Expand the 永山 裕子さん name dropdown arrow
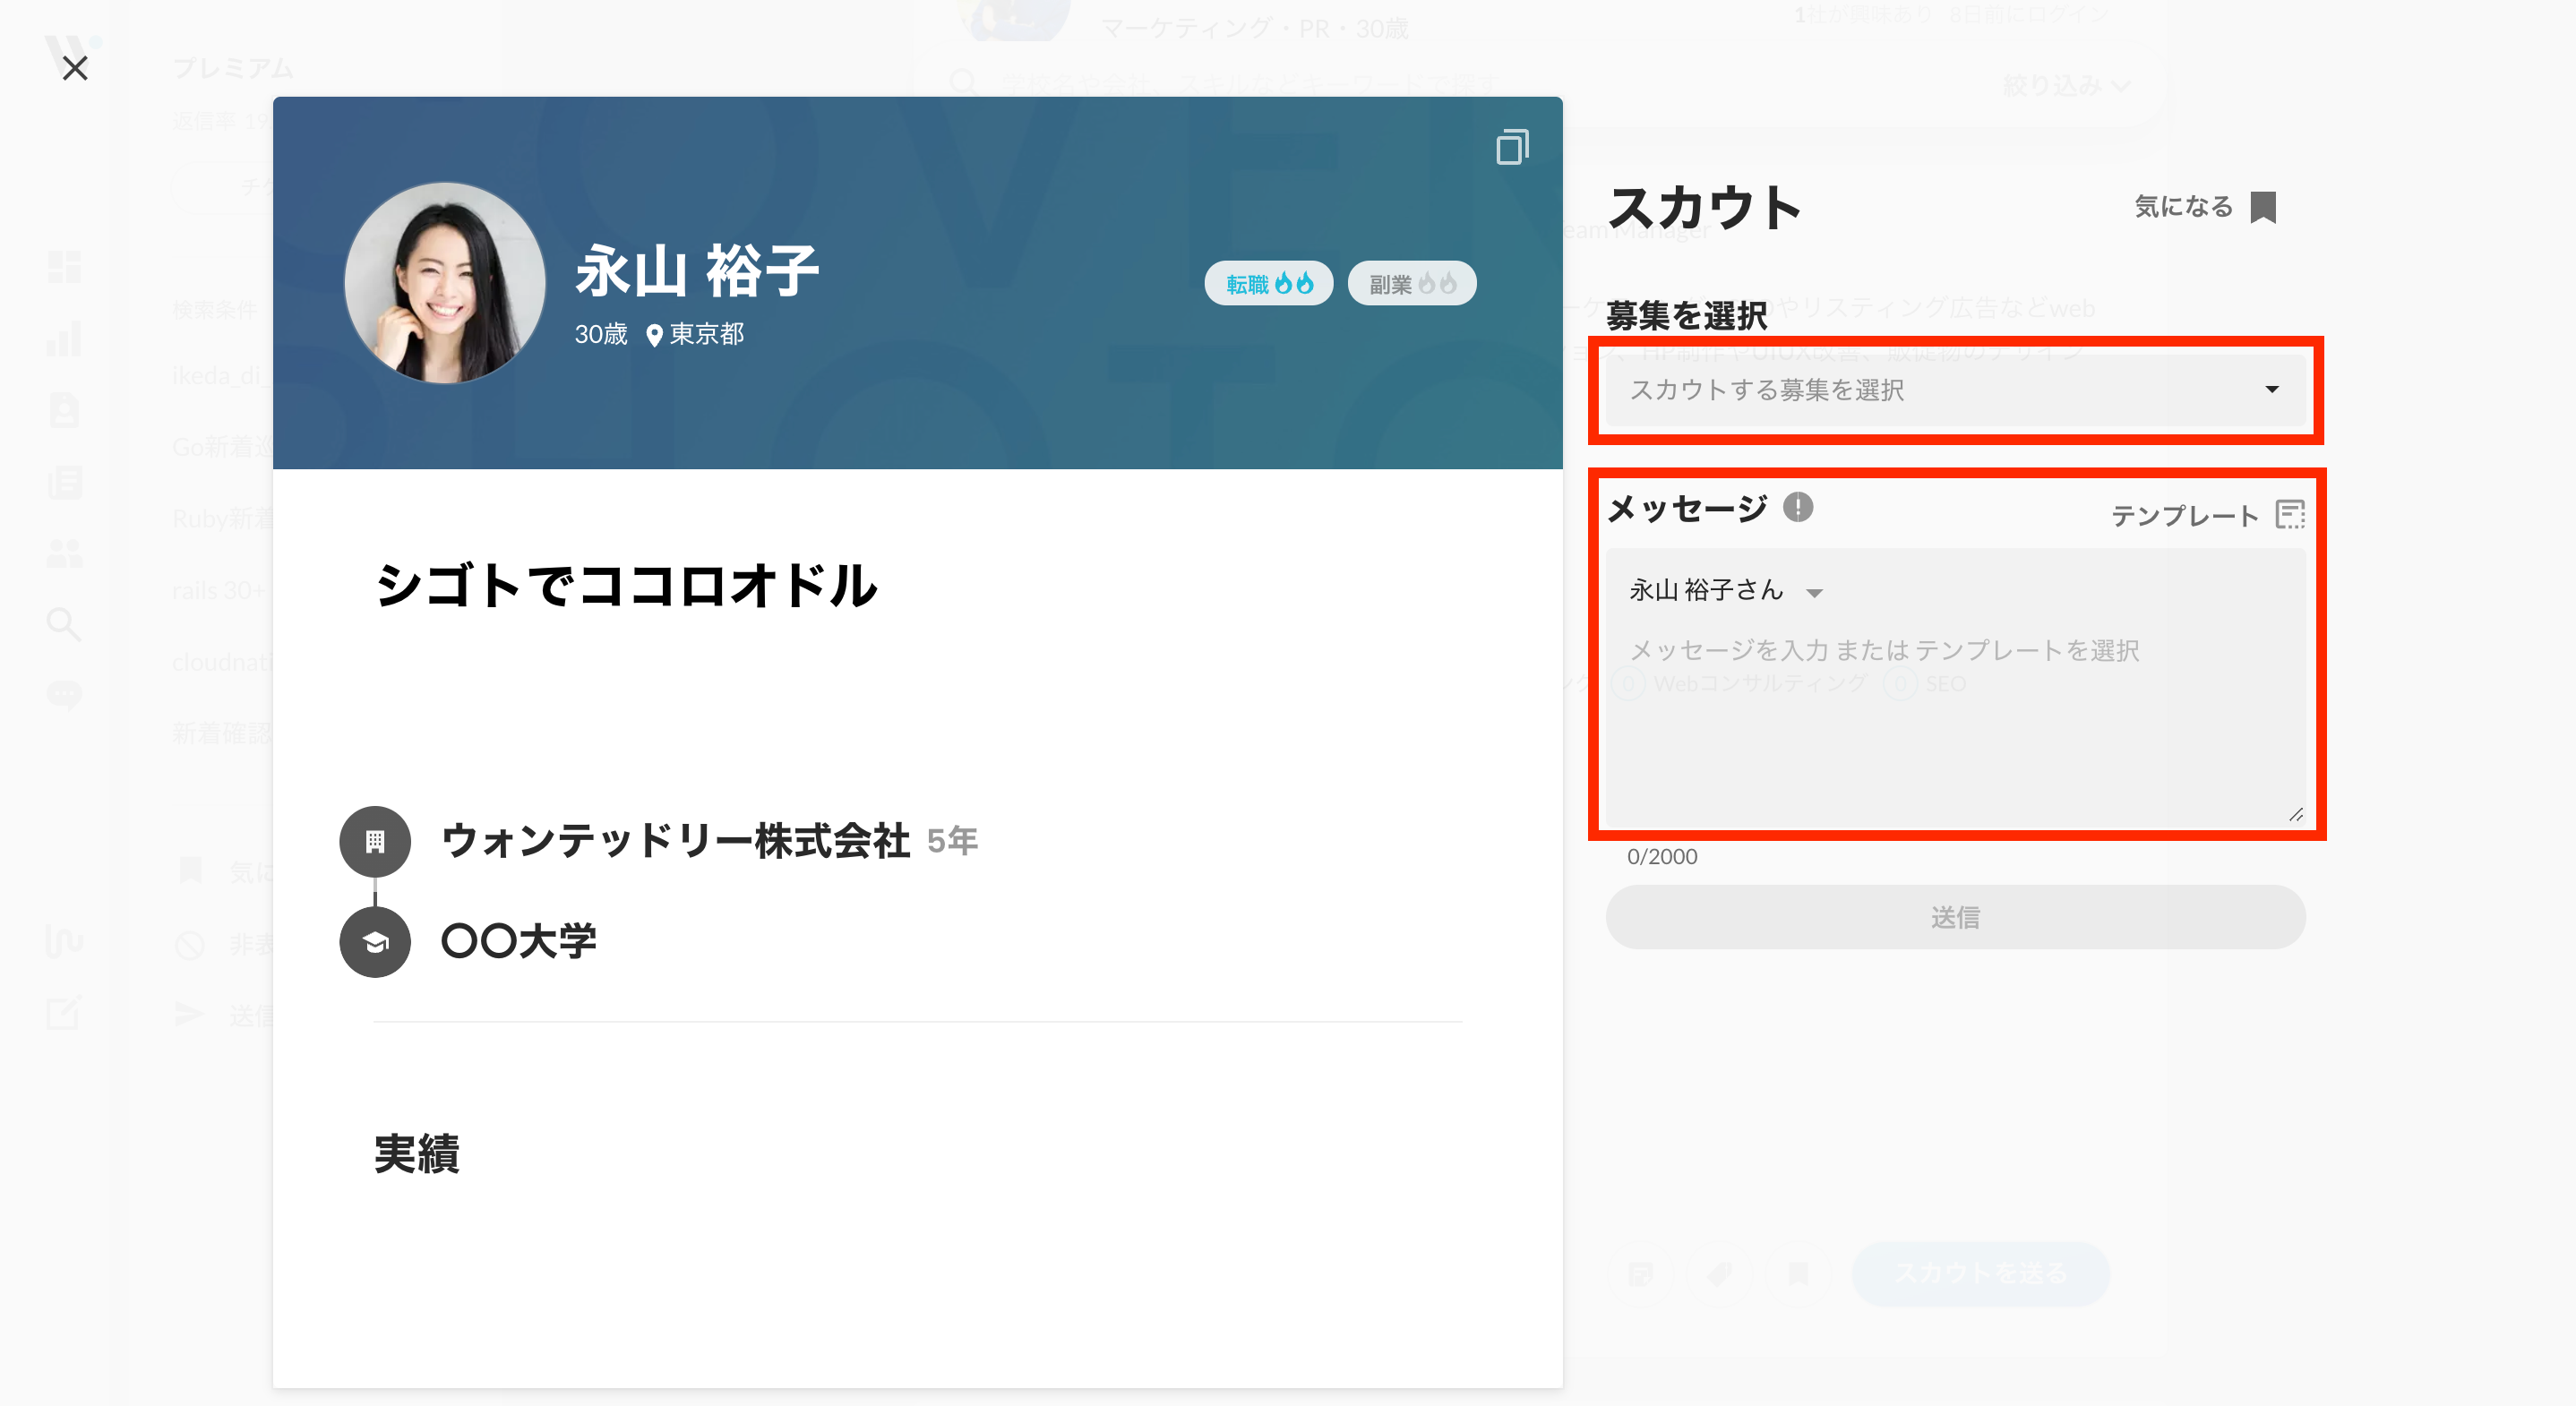This screenshot has width=2576, height=1406. (1814, 593)
